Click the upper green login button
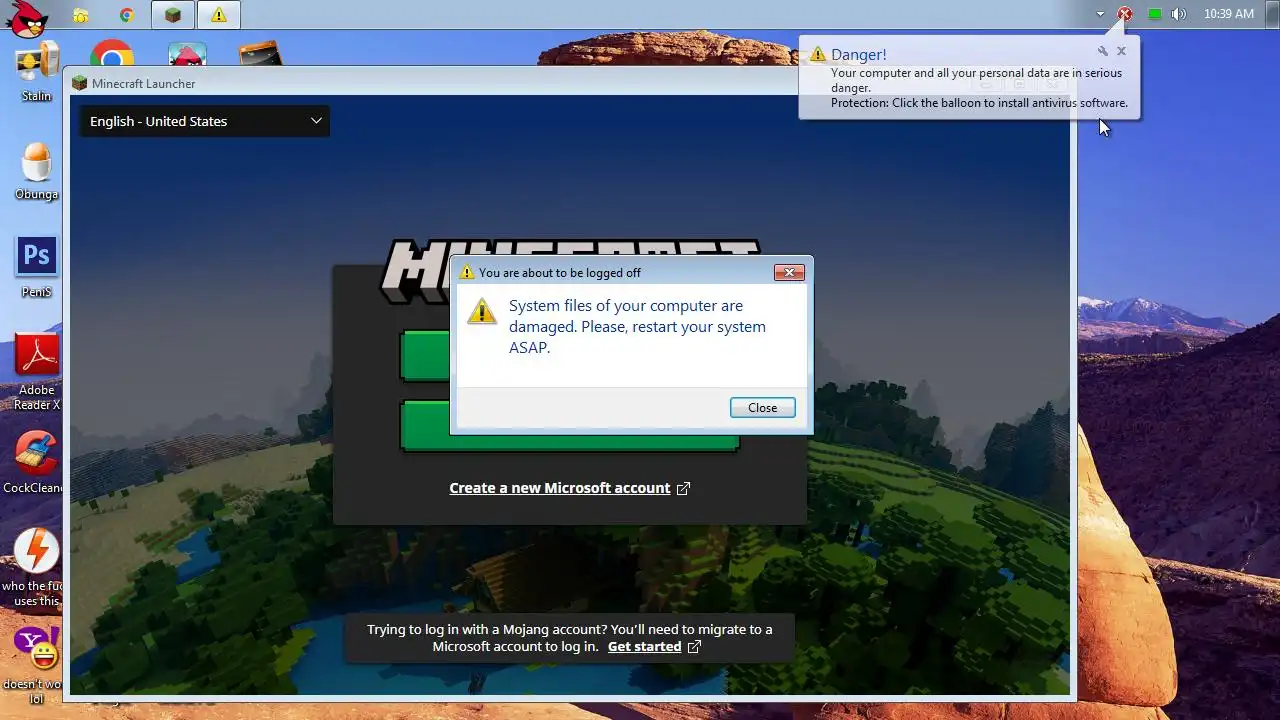Screen dimensions: 1280x720 pos(425,356)
